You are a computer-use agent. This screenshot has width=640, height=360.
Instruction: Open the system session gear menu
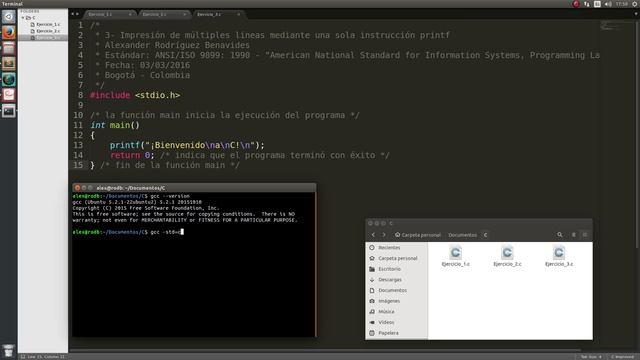(x=635, y=4)
